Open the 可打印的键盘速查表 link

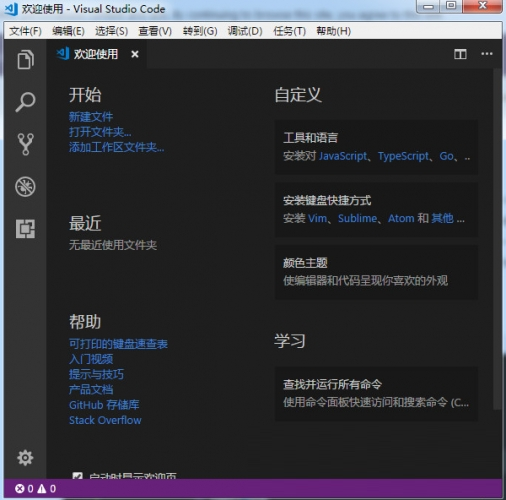[x=118, y=344]
